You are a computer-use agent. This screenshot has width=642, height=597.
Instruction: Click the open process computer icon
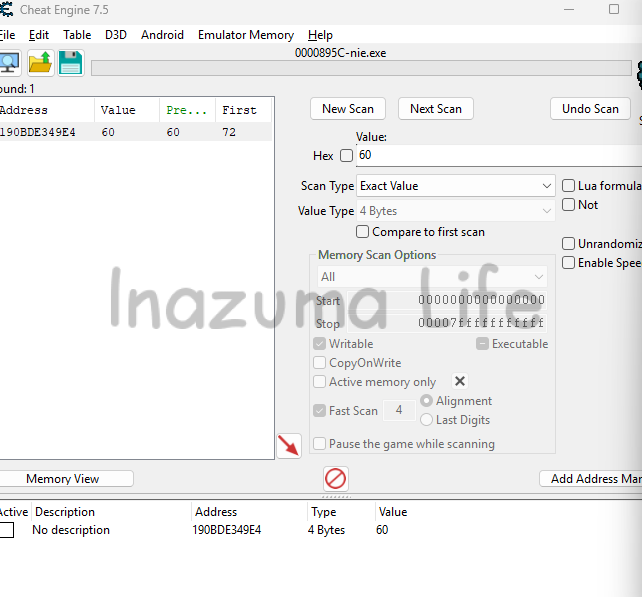8,63
